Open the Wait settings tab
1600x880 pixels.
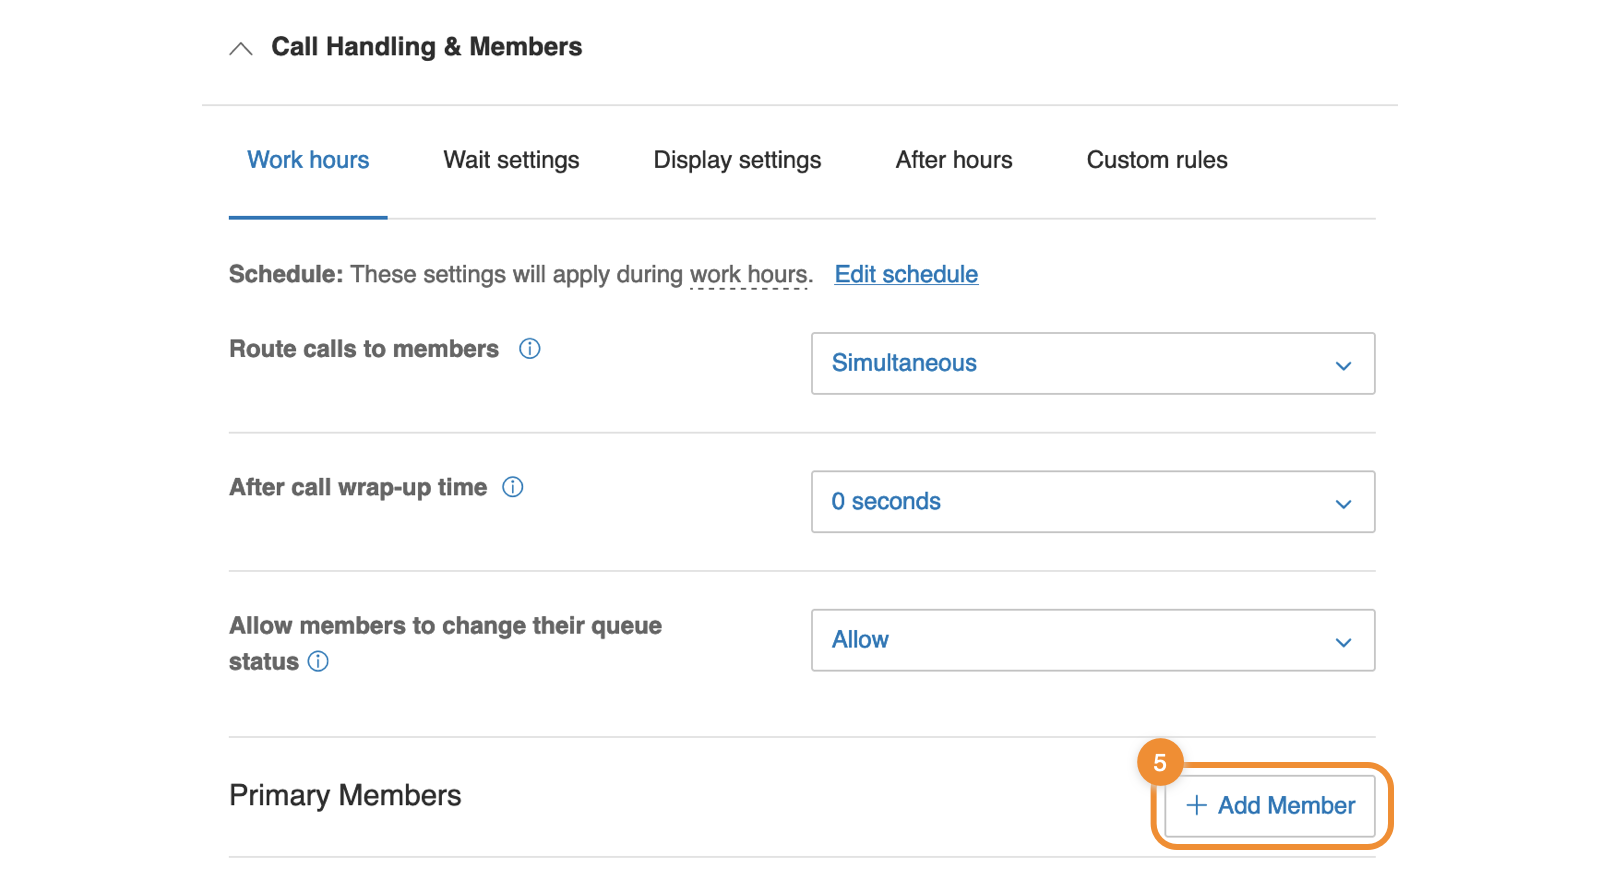511,160
